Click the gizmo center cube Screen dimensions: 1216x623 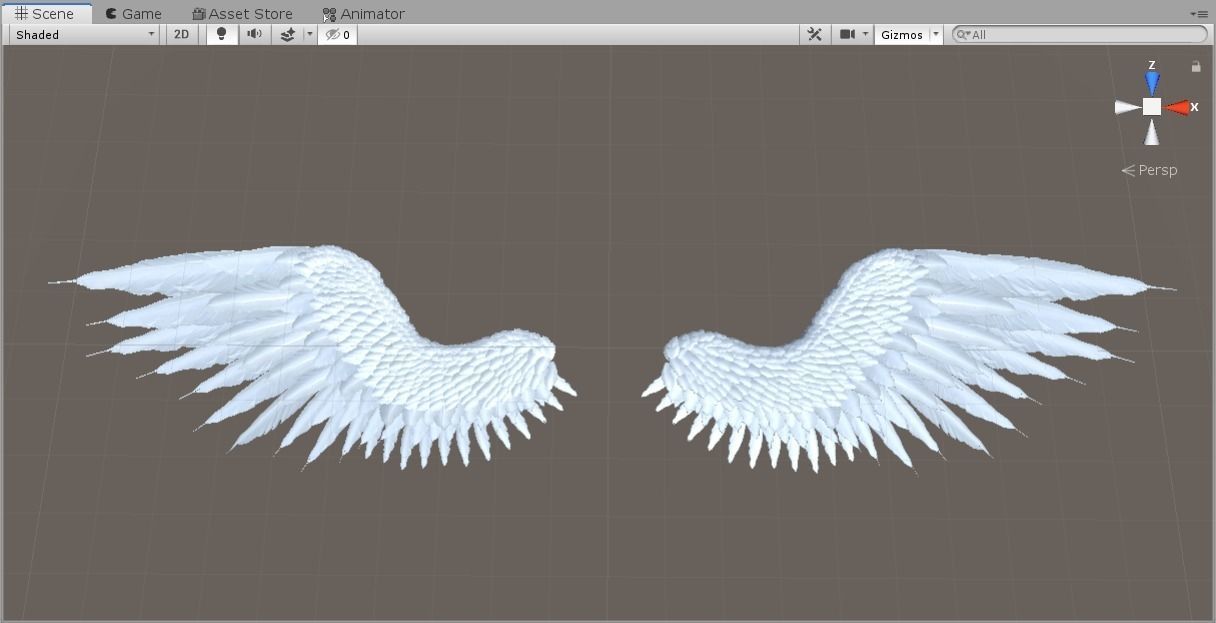tap(1152, 106)
